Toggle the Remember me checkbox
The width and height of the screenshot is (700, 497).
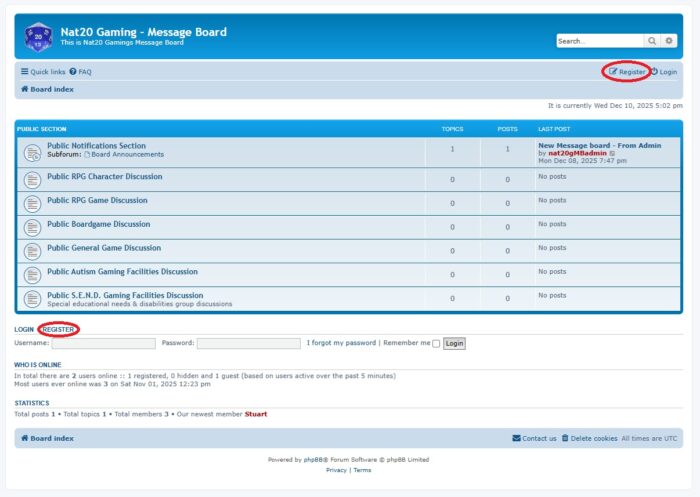point(436,343)
